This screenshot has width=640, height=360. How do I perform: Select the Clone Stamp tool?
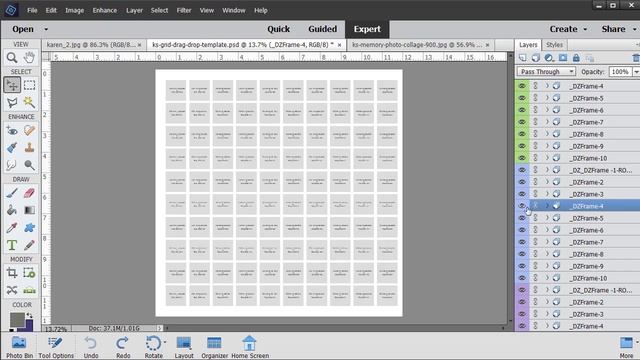(x=29, y=147)
